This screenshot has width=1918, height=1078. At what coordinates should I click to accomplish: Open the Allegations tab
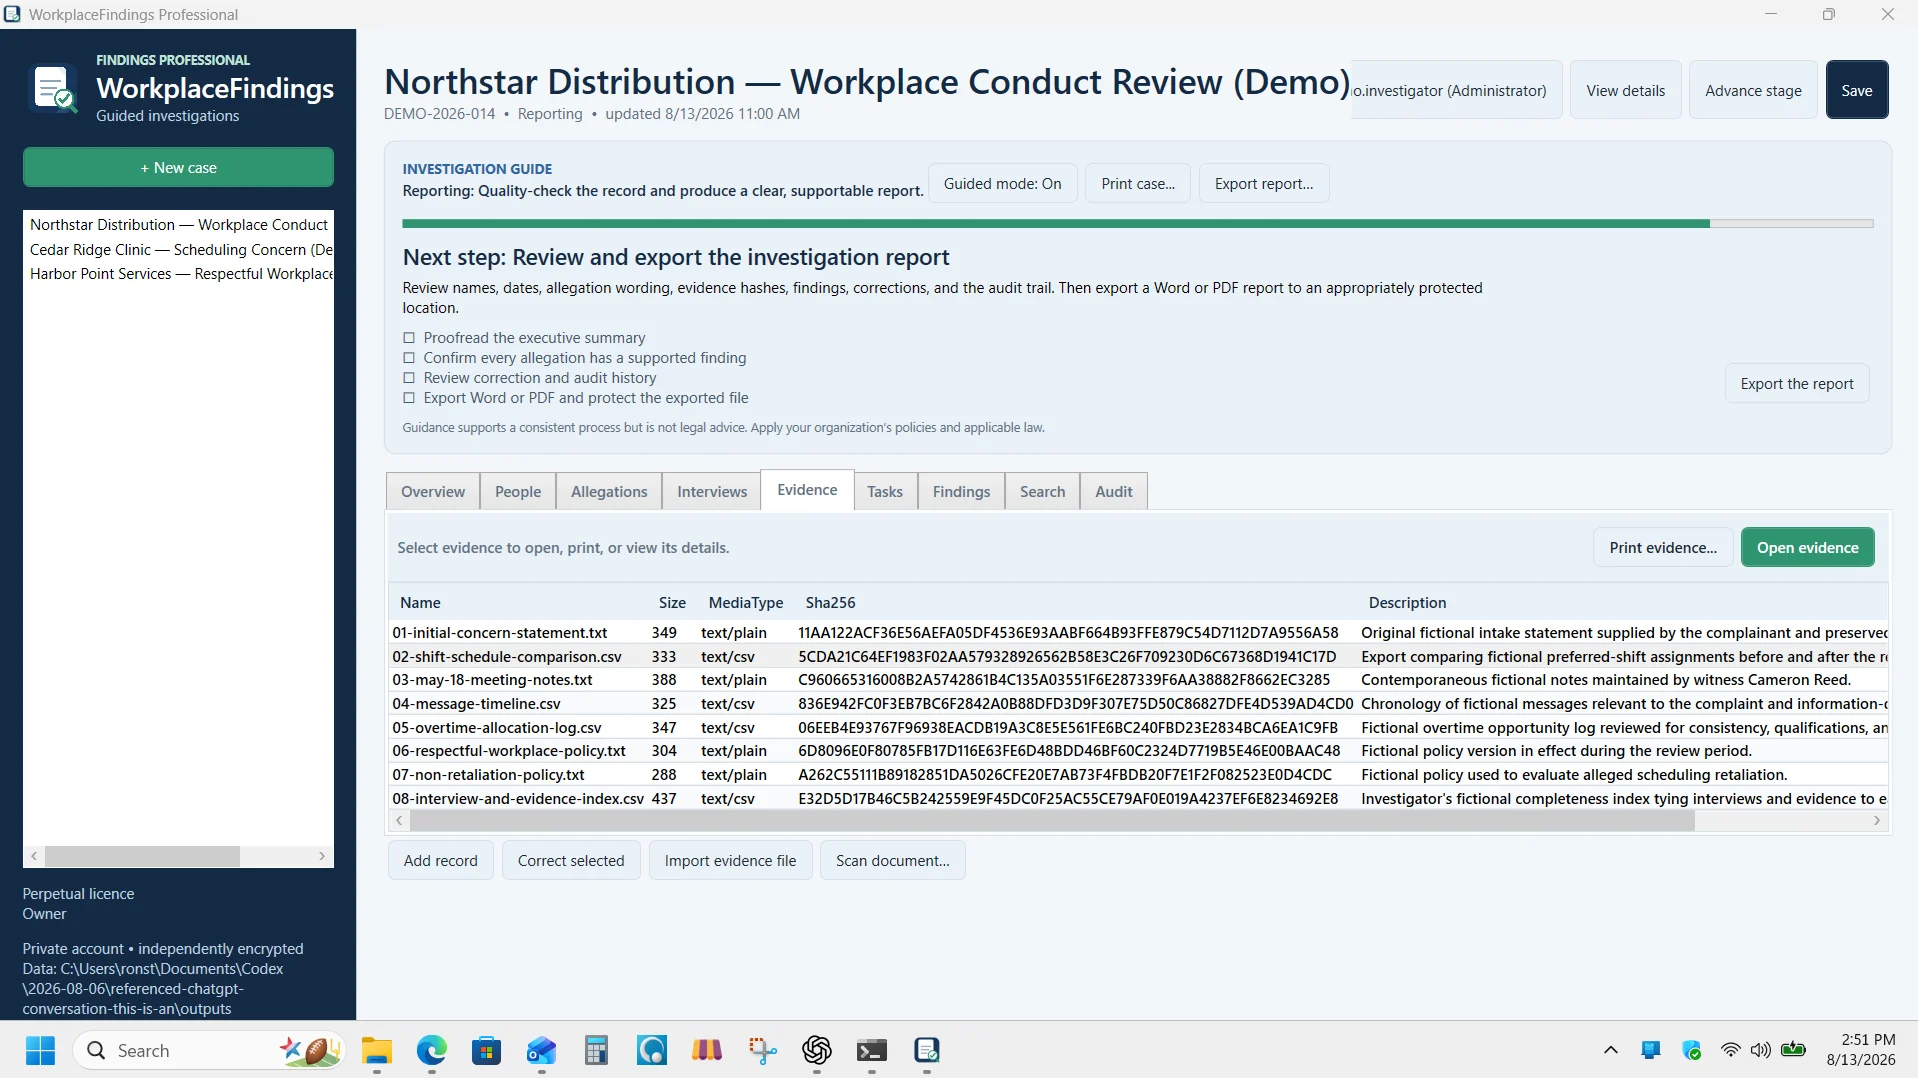point(608,491)
